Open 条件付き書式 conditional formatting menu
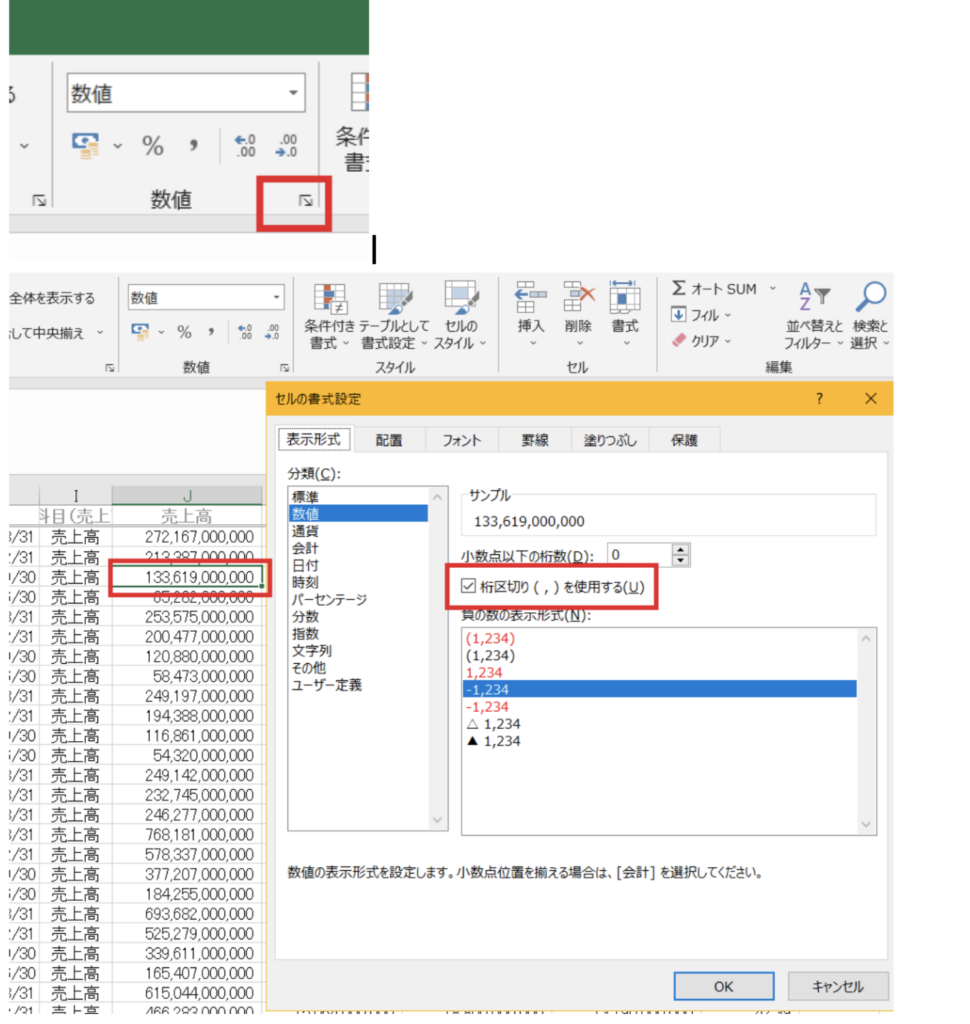This screenshot has height=1024, width=970. 329,317
